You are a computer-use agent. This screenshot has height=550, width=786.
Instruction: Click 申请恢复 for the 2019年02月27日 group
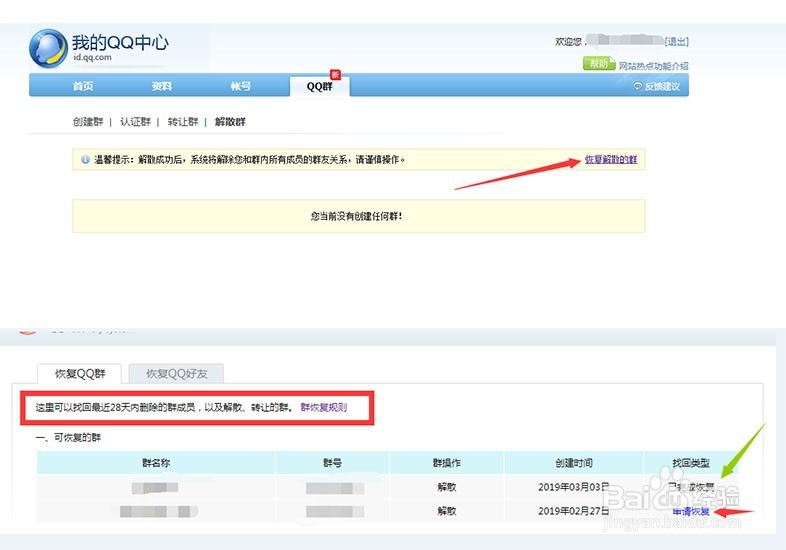pos(691,511)
